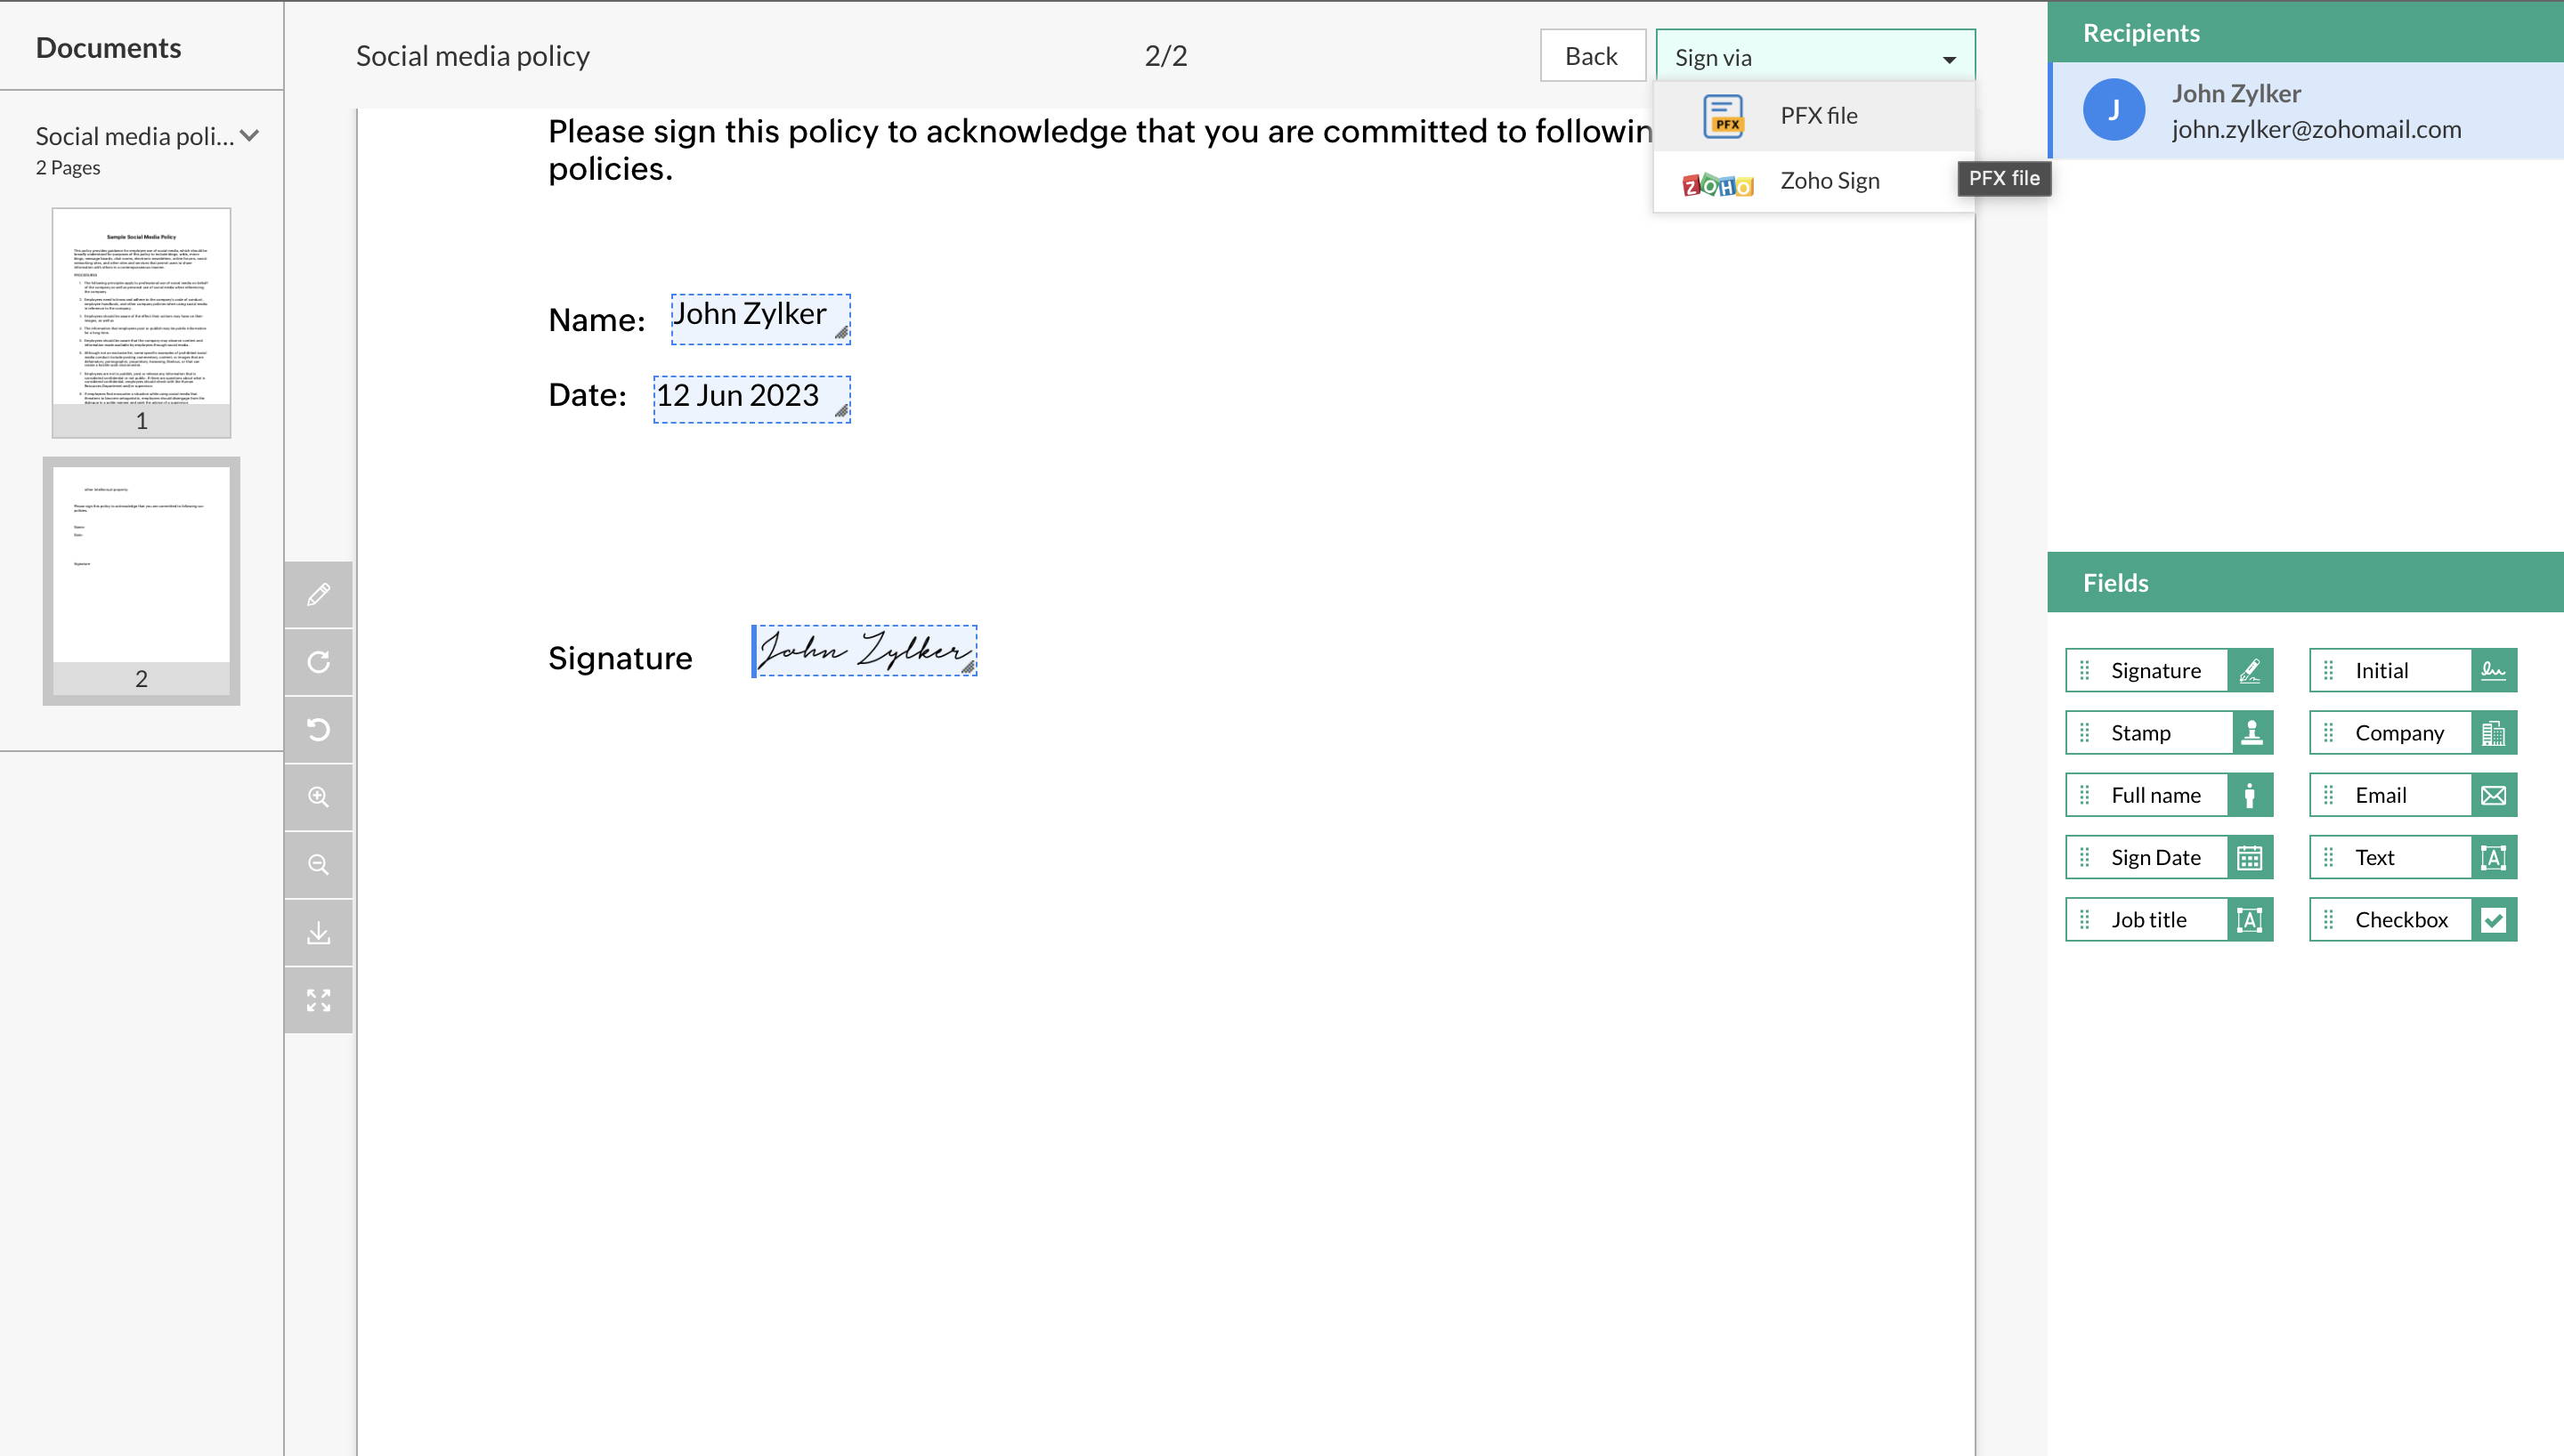Screen dimensions: 2564x1456
Task: Expand the Social media policy document chevron
Action: click(x=250, y=136)
